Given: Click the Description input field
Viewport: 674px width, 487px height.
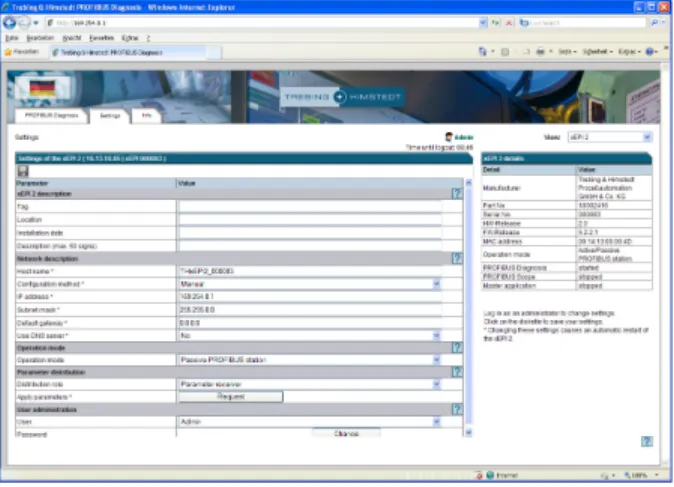Looking at the screenshot, I should point(310,246).
